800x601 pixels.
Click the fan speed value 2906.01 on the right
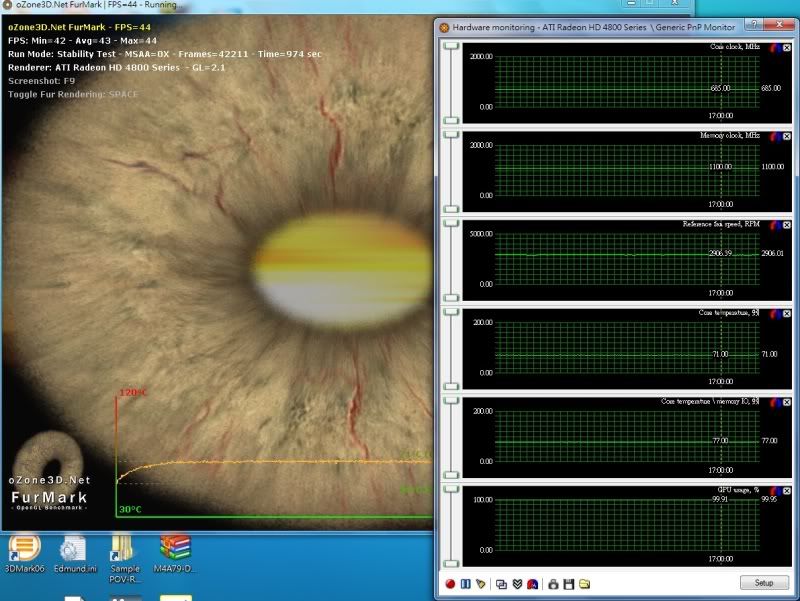tap(772, 253)
